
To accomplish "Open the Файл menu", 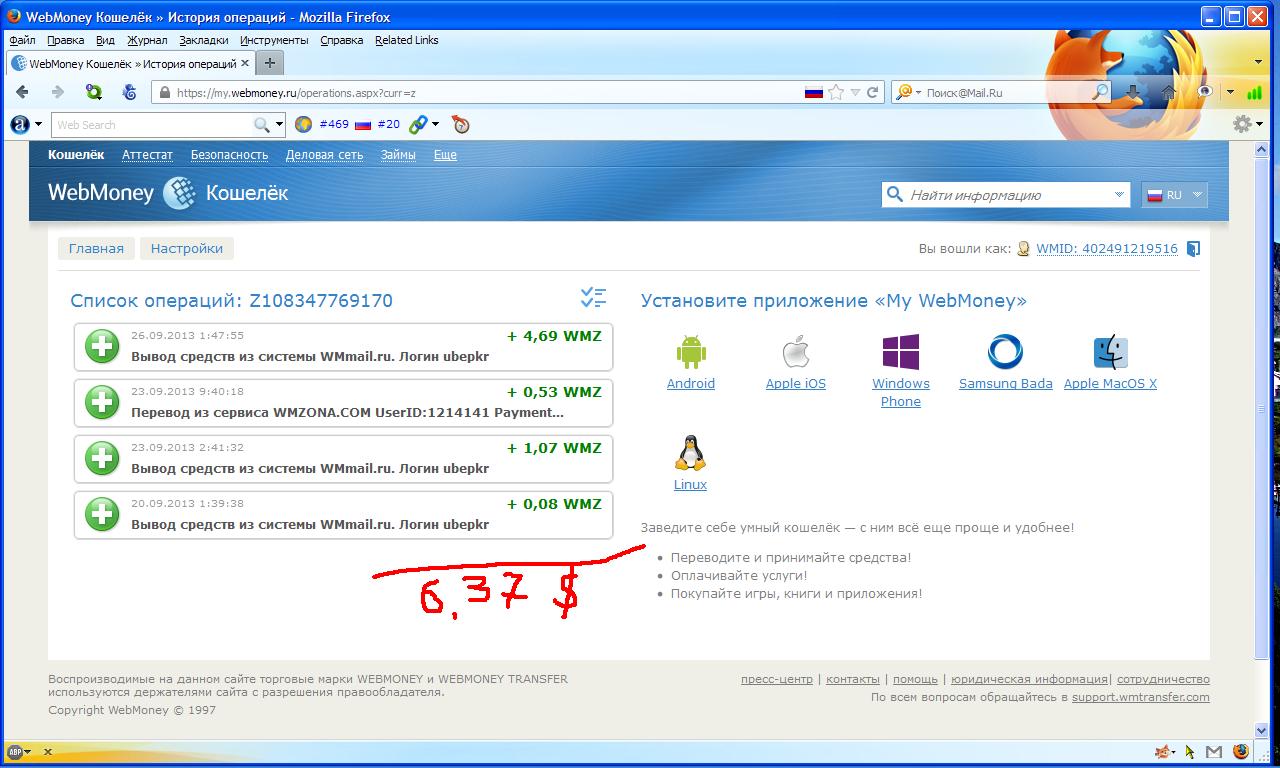I will tap(22, 40).
